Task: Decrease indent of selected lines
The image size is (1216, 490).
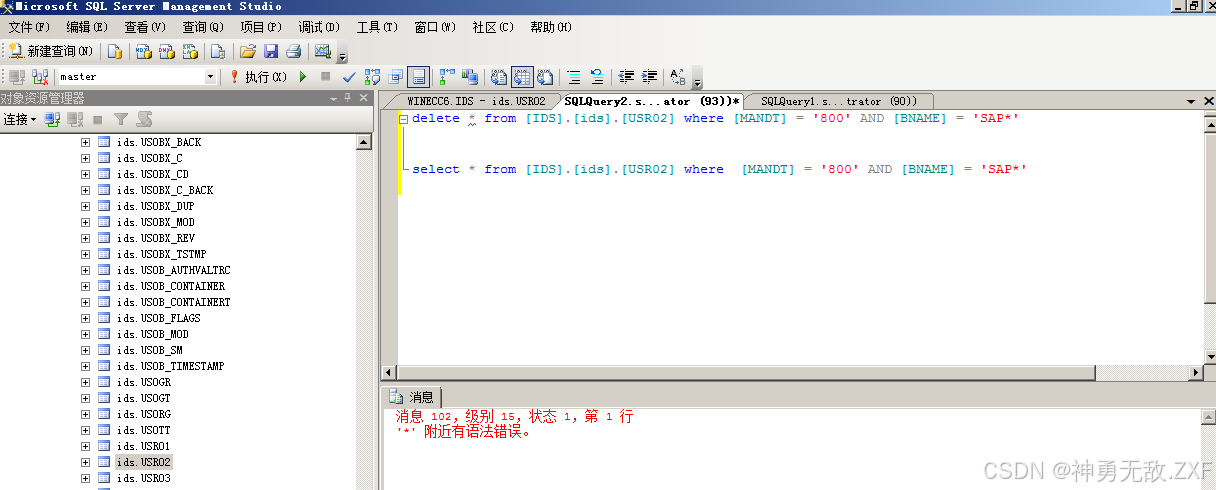Action: coord(627,76)
